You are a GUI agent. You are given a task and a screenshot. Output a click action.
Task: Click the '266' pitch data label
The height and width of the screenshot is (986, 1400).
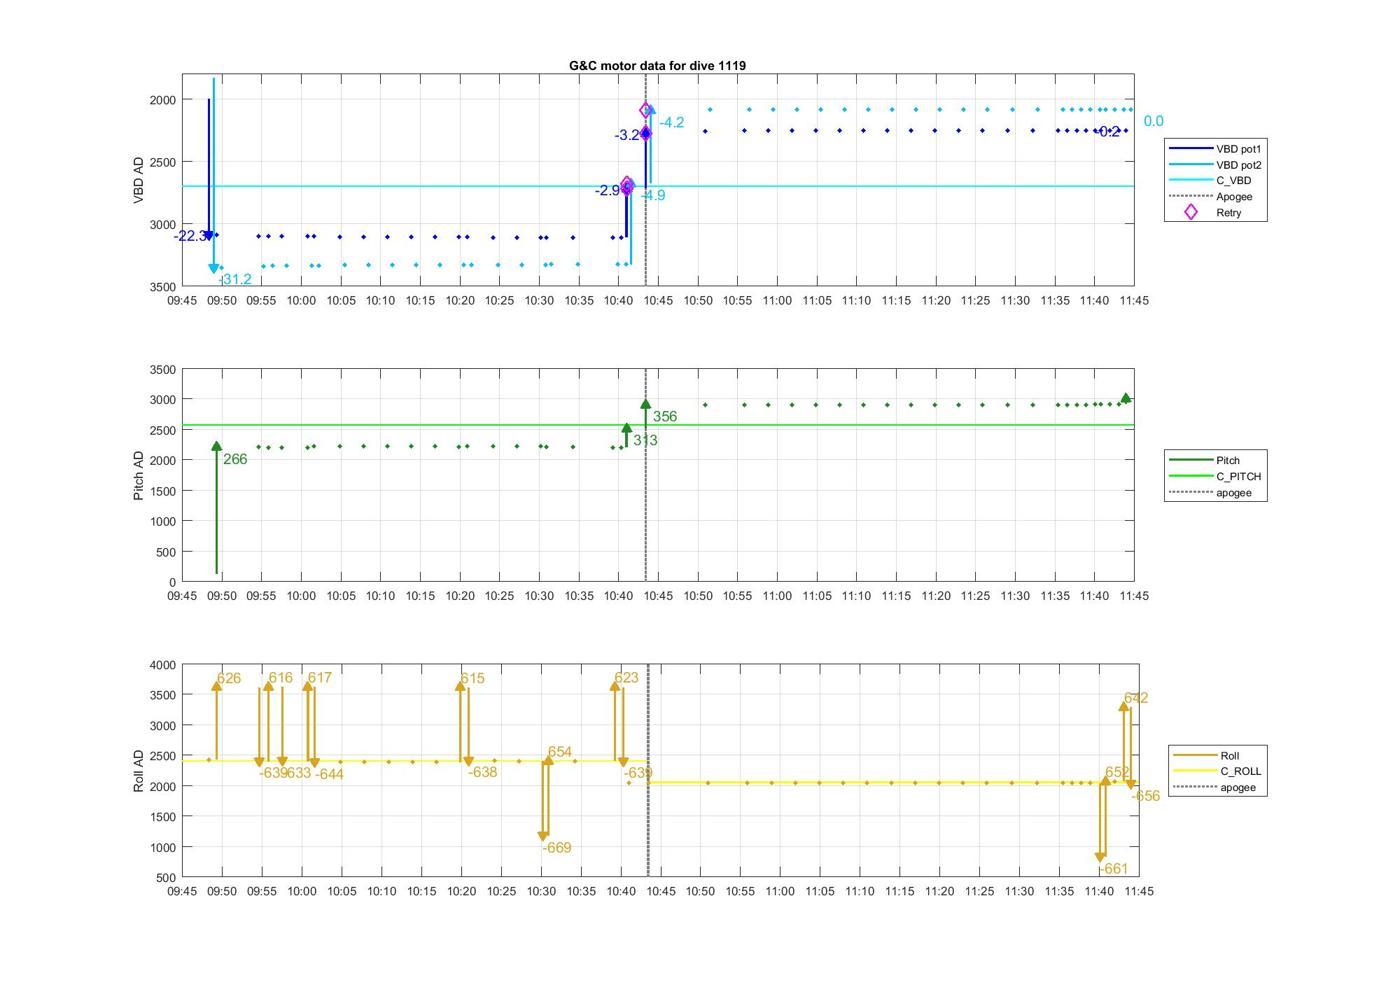[x=235, y=460]
